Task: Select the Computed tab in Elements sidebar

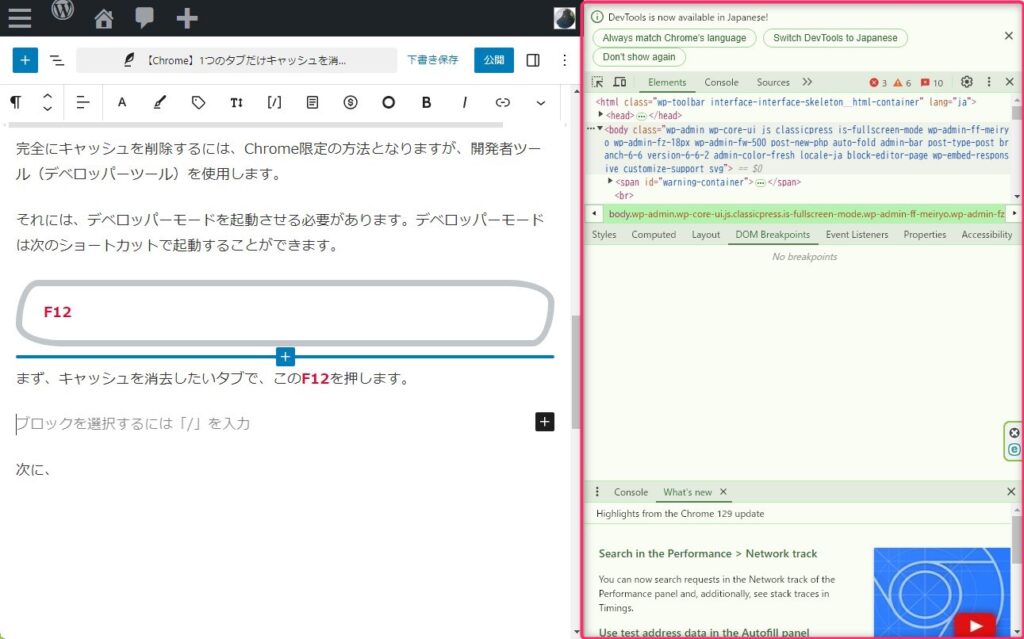Action: pos(653,234)
